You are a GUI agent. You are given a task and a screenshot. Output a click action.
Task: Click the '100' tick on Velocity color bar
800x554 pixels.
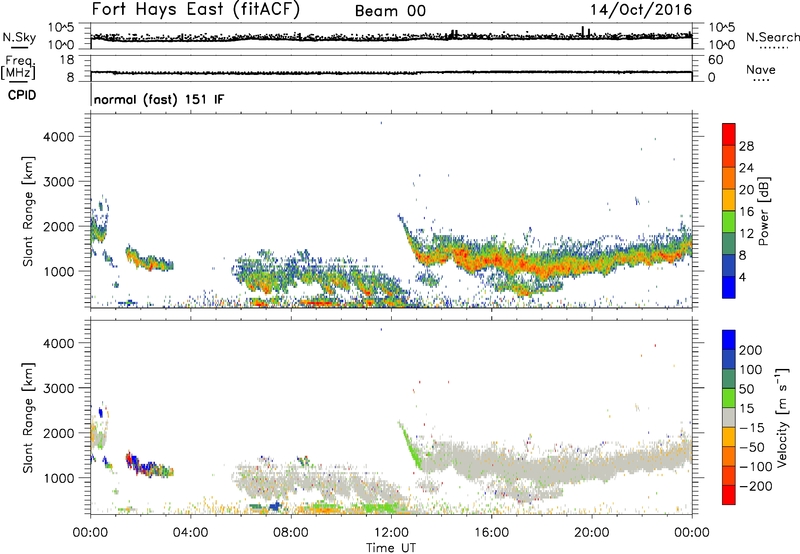(x=751, y=370)
